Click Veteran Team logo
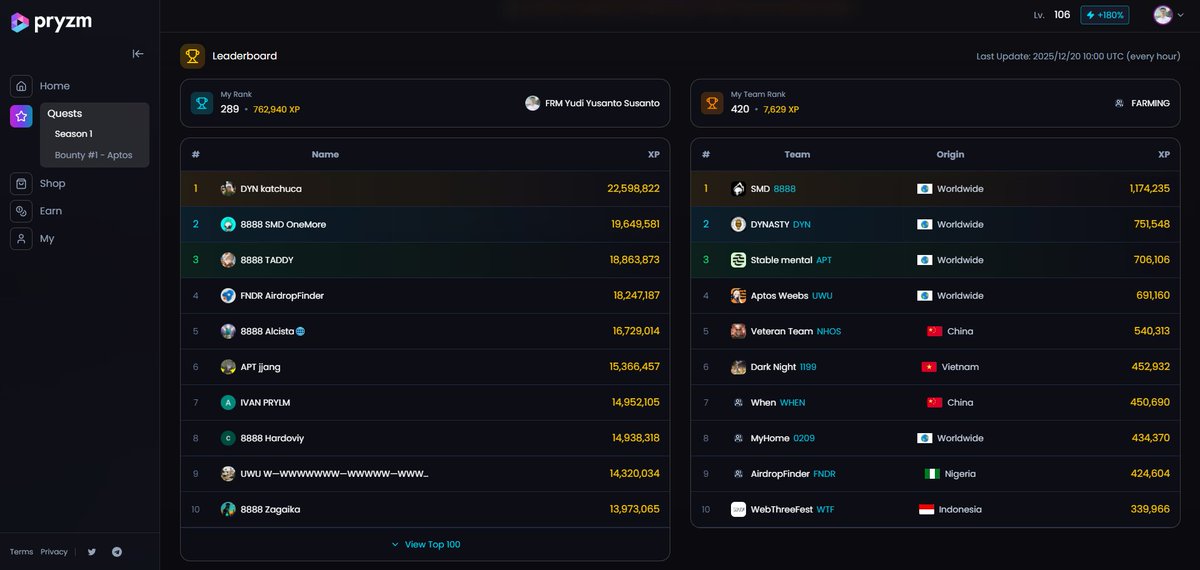The width and height of the screenshot is (1200, 570). pyautogui.click(x=738, y=331)
